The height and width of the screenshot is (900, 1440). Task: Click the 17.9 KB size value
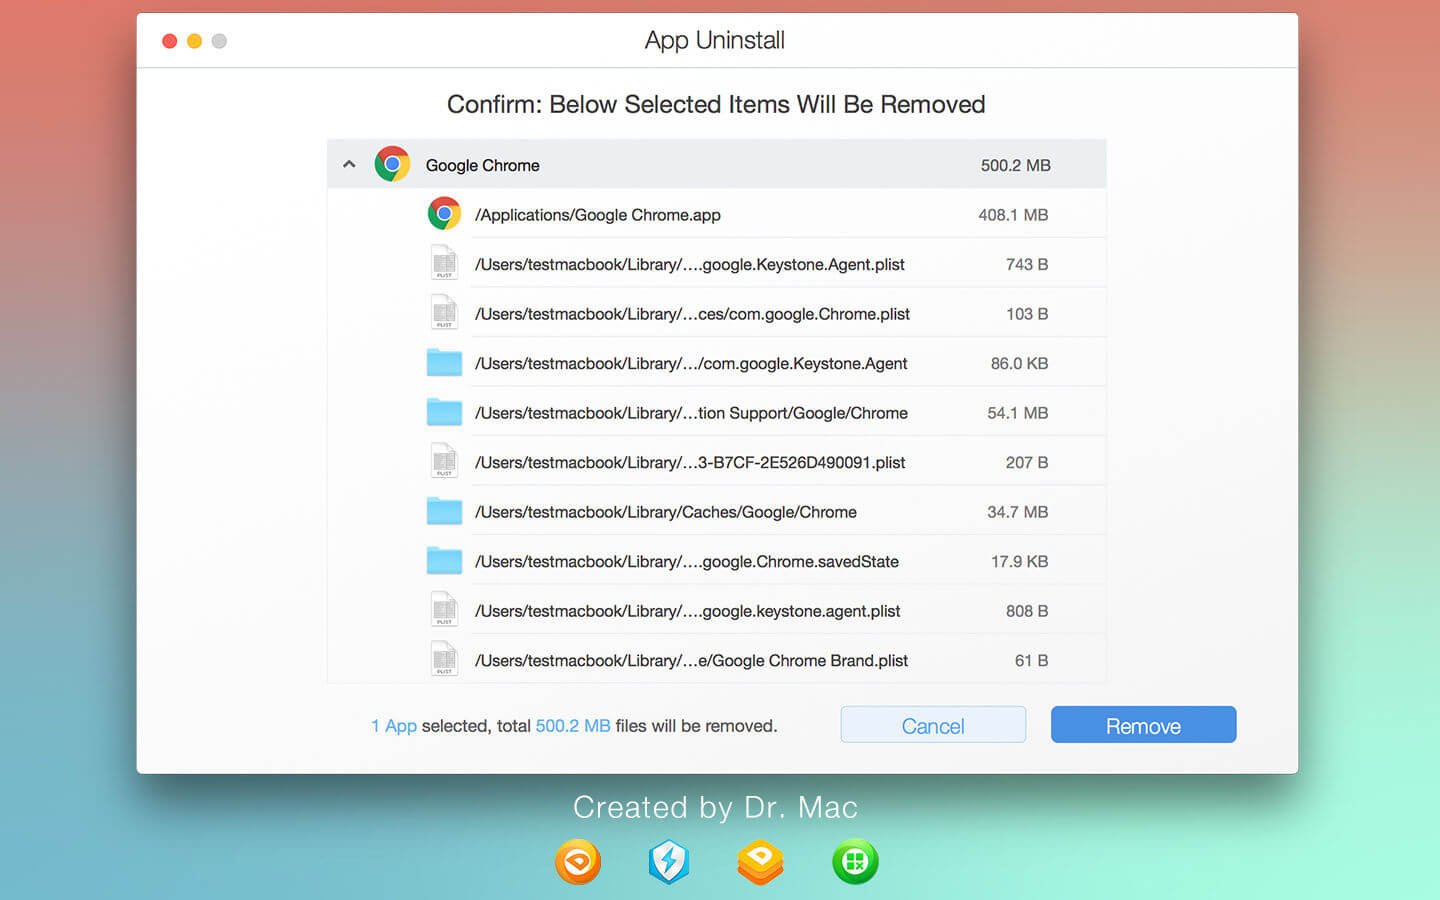1019,562
